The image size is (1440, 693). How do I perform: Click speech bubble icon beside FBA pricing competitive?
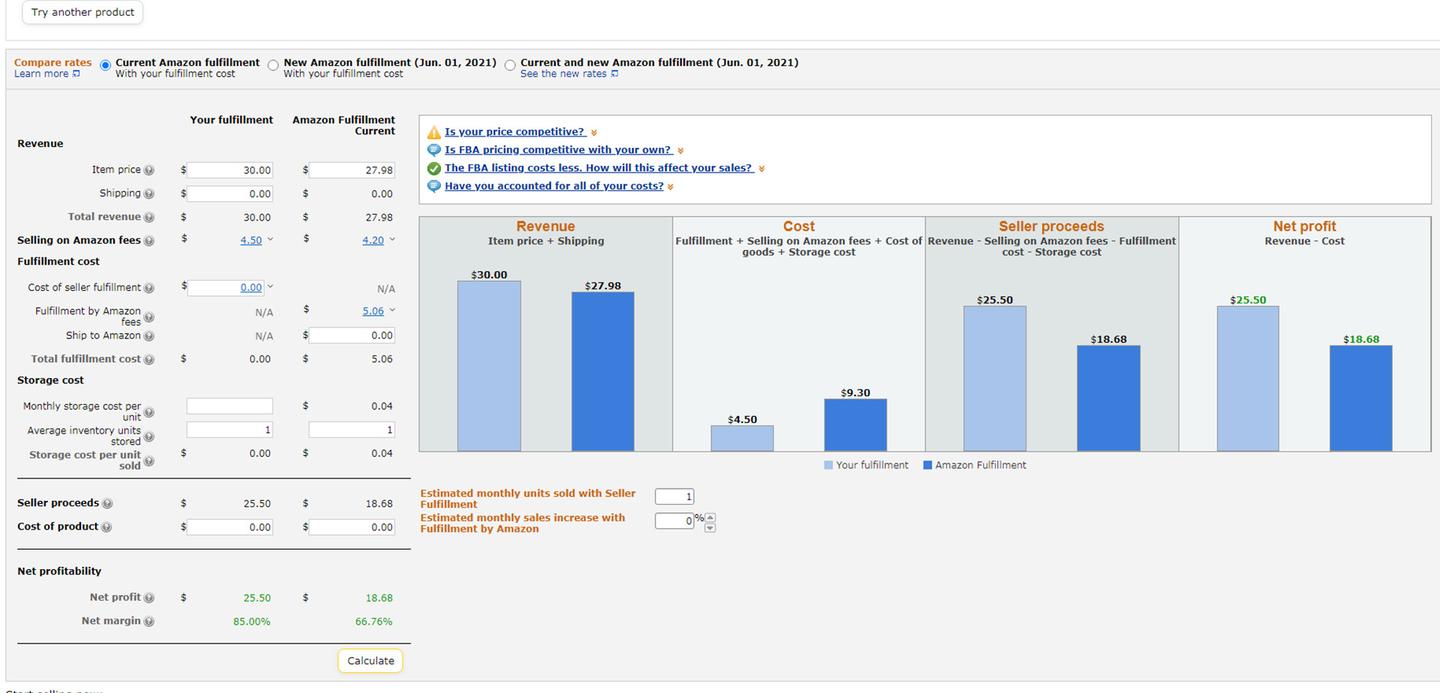tap(434, 150)
